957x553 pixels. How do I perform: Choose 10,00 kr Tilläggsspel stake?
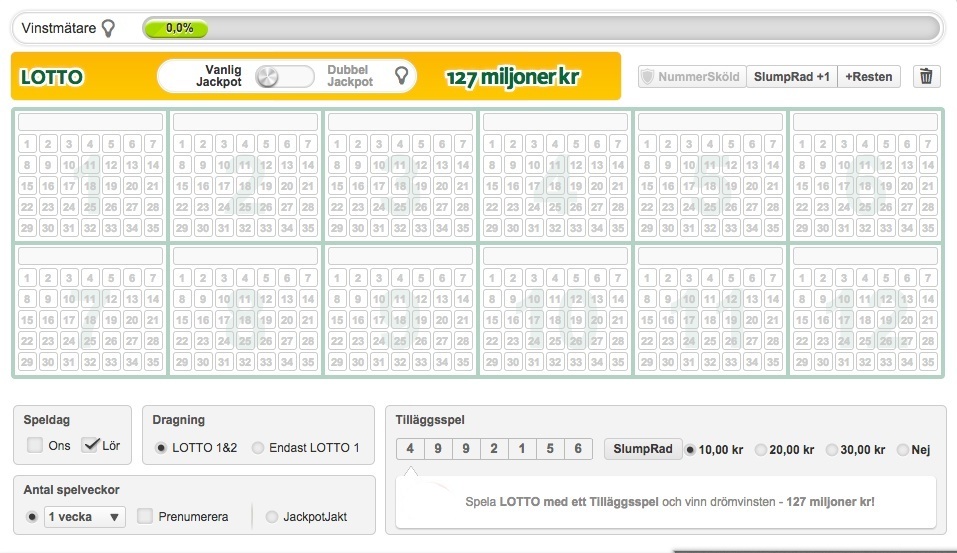pyautogui.click(x=690, y=450)
